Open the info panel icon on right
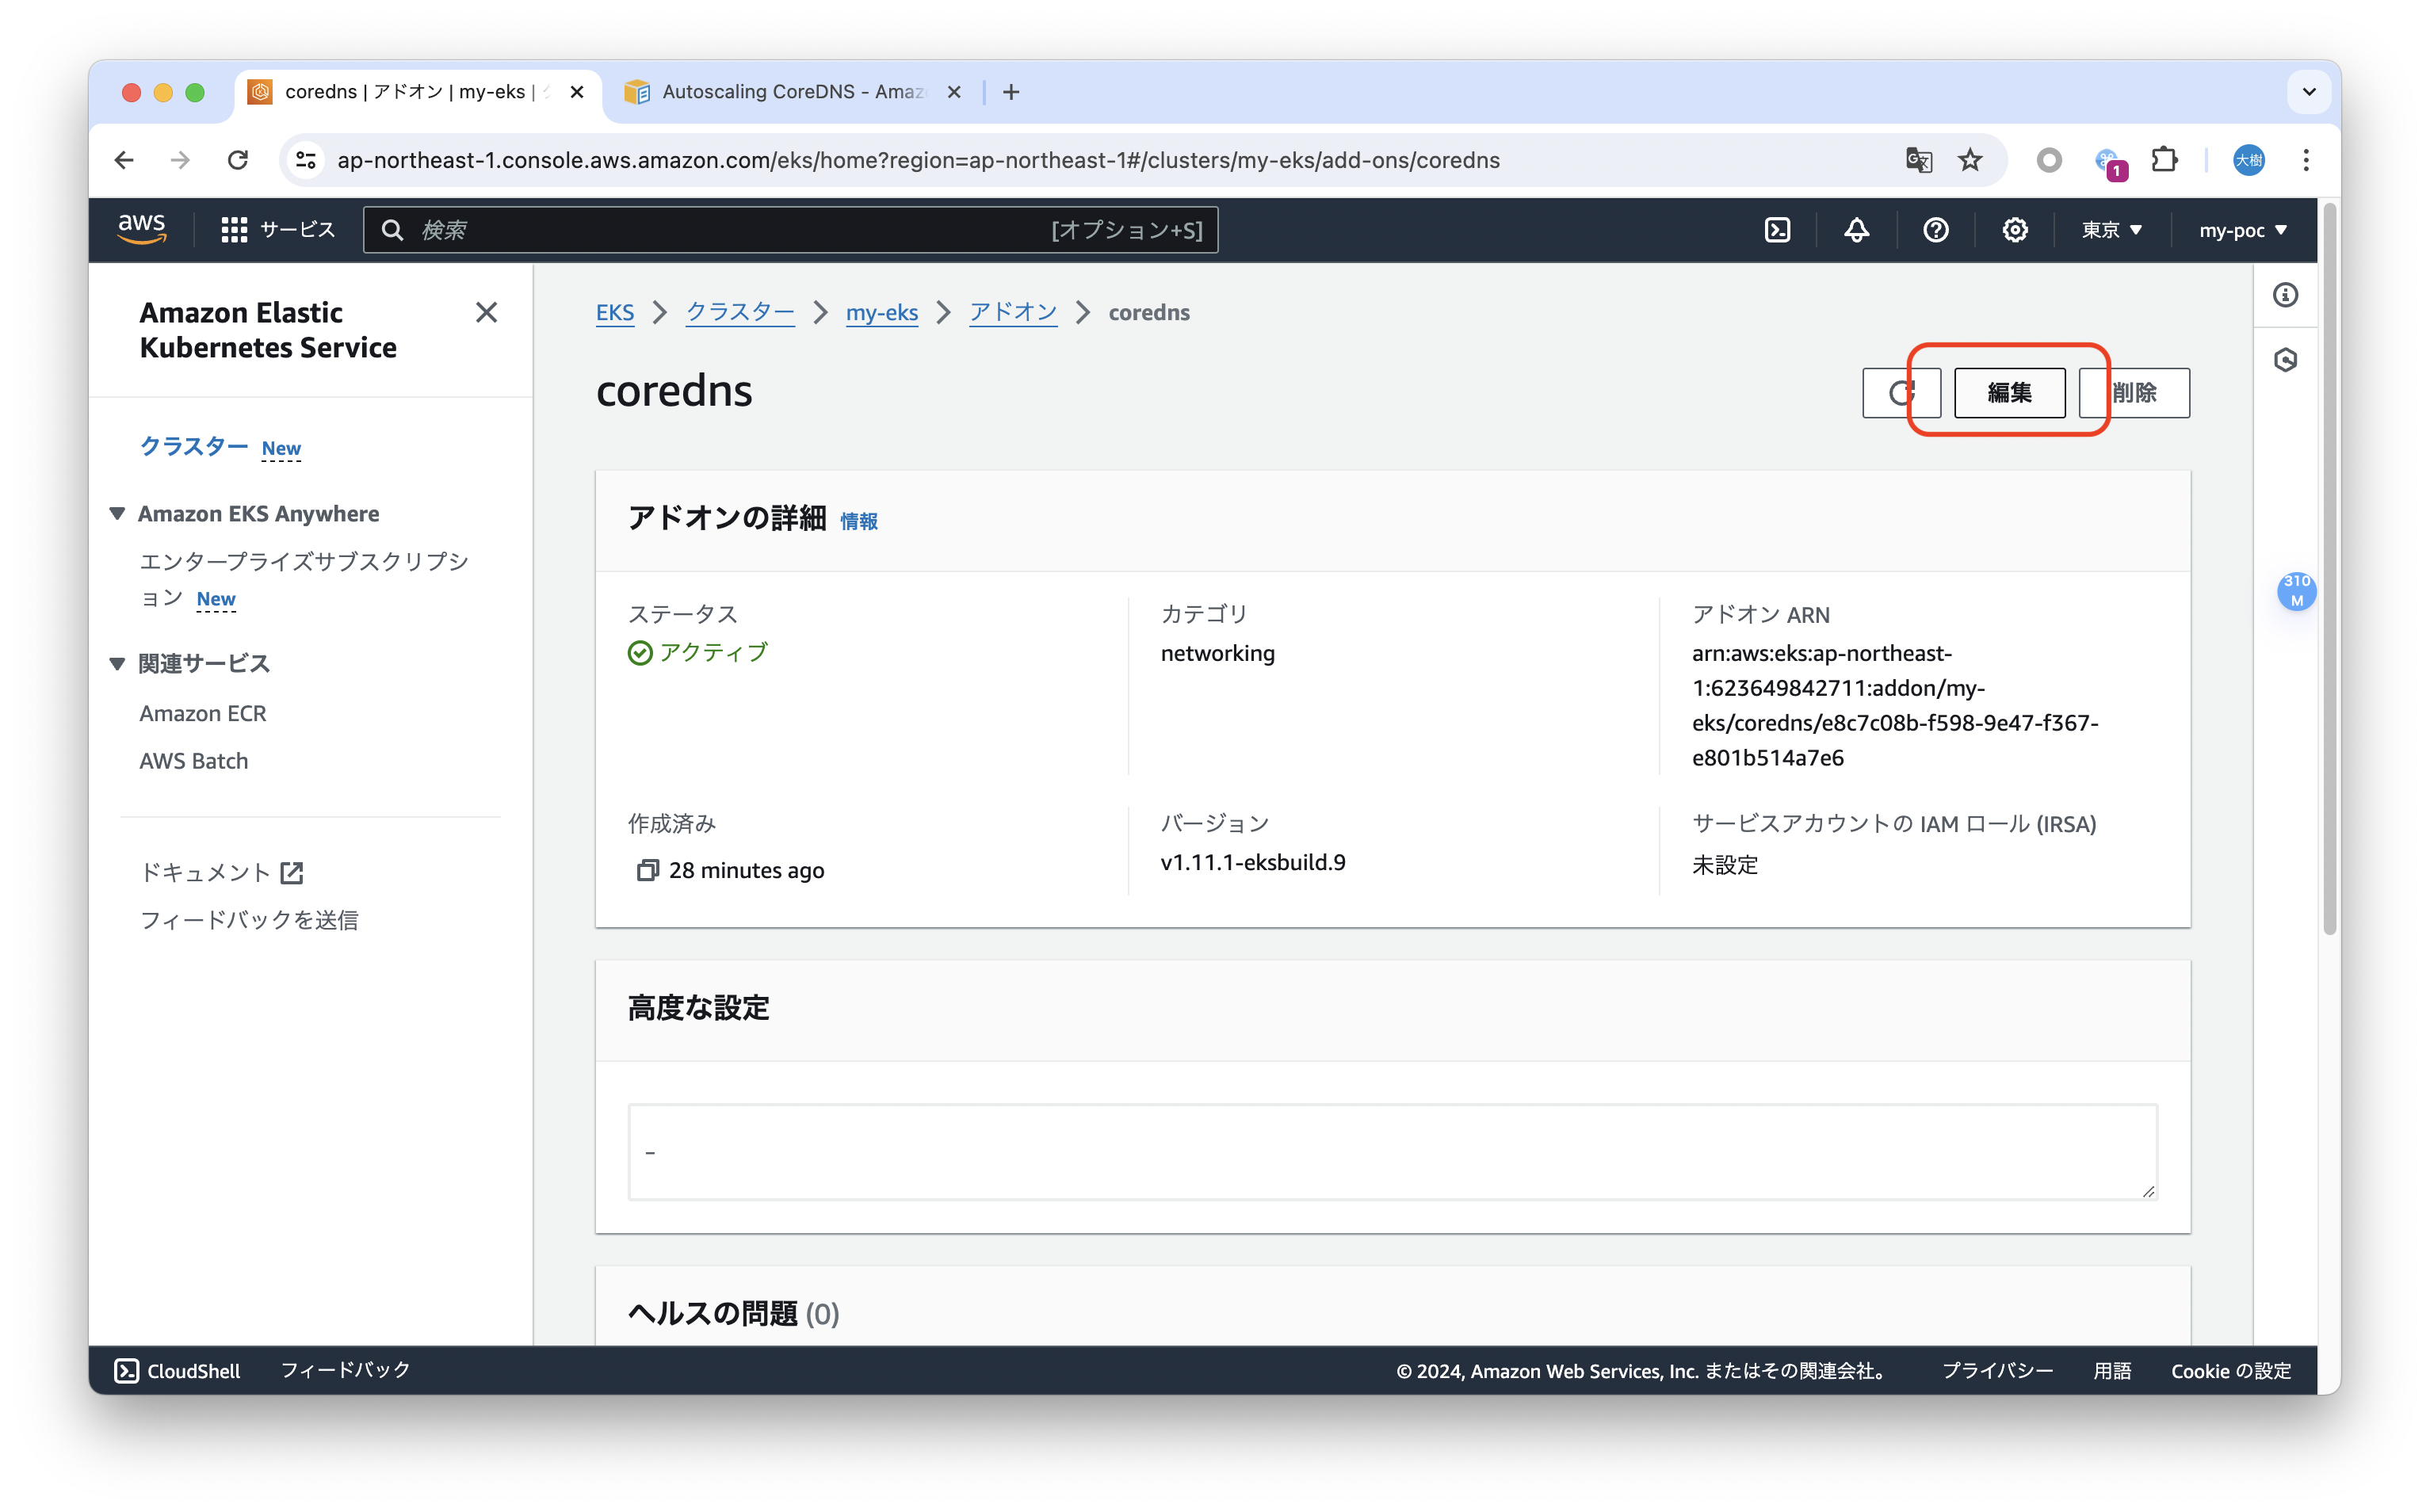The height and width of the screenshot is (1512, 2430). pyautogui.click(x=2285, y=295)
